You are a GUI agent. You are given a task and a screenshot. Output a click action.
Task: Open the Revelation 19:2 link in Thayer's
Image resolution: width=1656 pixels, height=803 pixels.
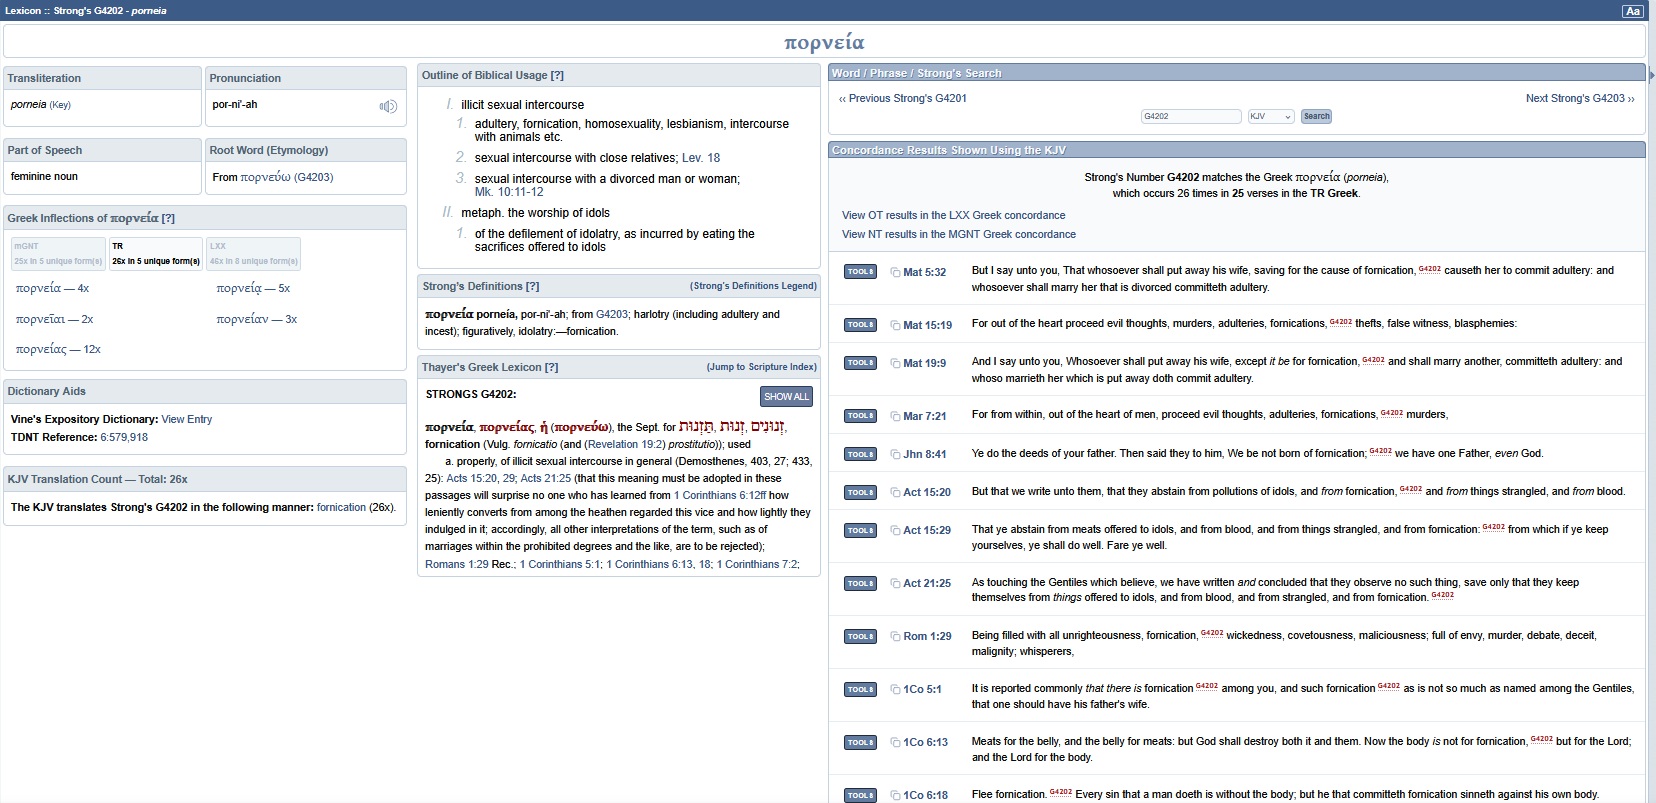(626, 444)
